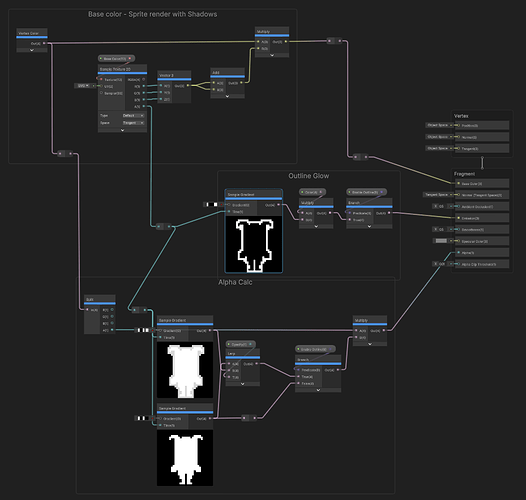
Task: Click the Sample Texture 2D A(1) output port
Action: tap(144, 106)
